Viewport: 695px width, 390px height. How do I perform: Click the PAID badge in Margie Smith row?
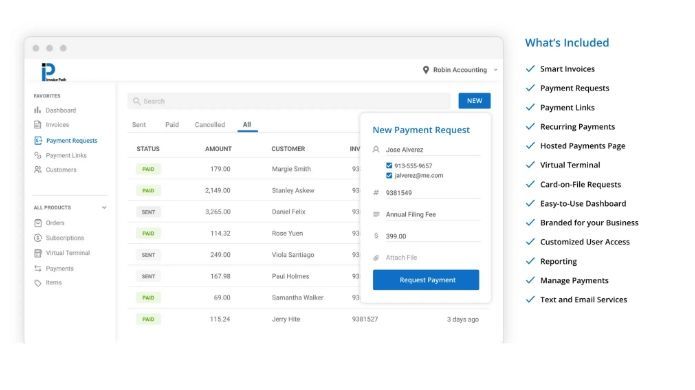(148, 169)
